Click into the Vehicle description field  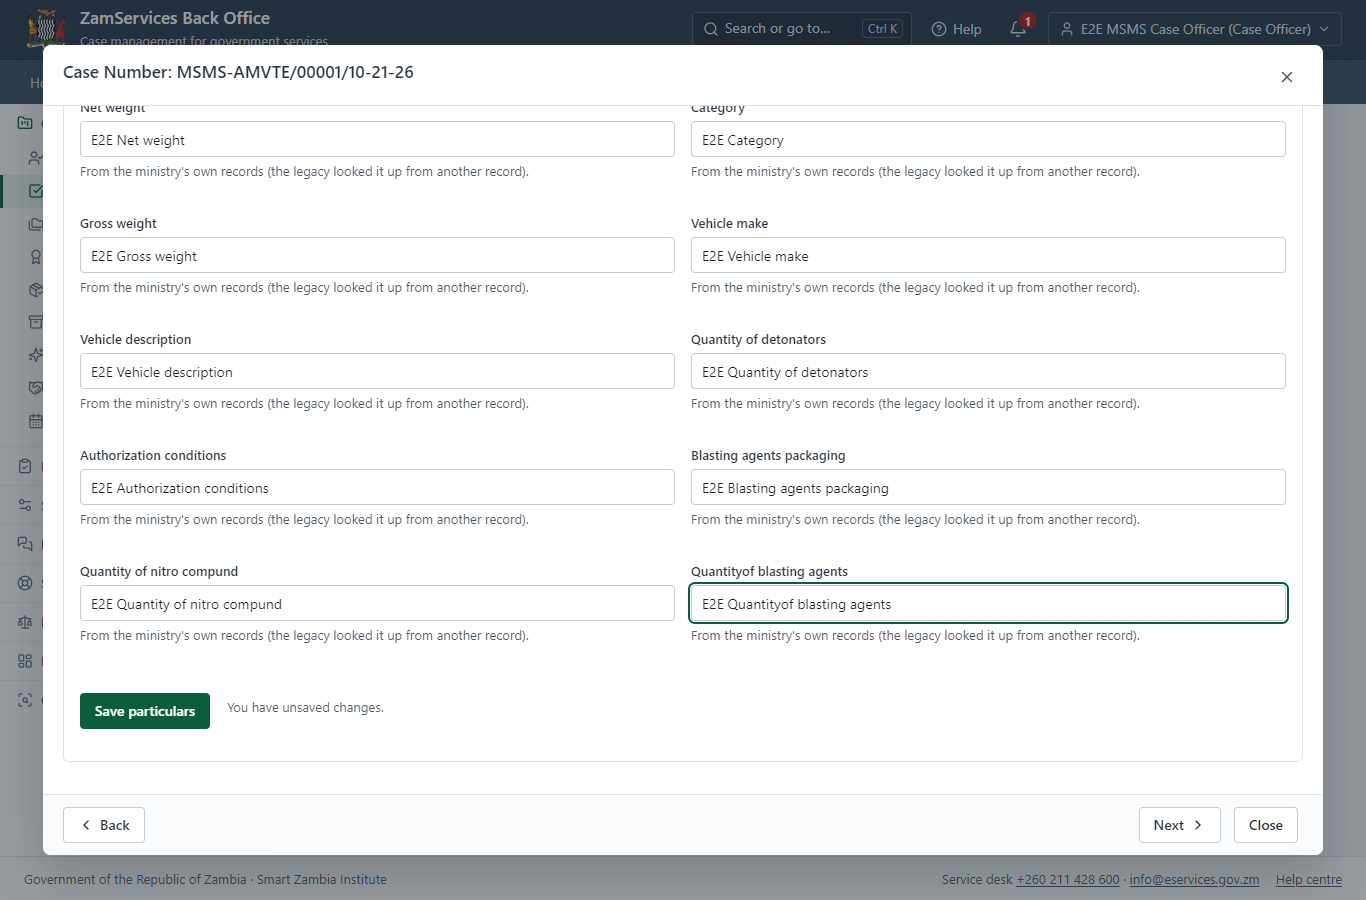pyautogui.click(x=377, y=371)
